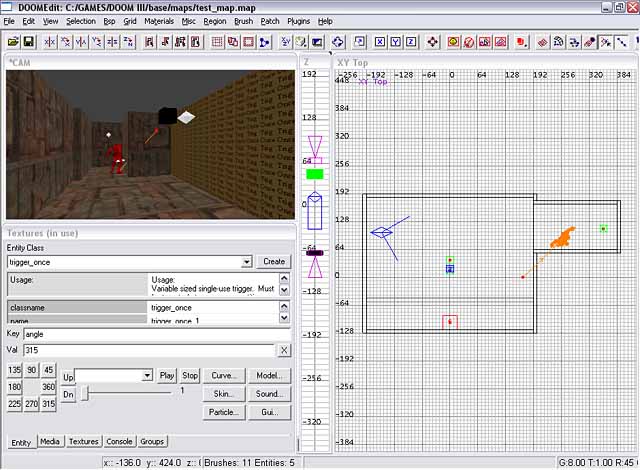Flip selection along the X axis
The width and height of the screenshot is (640, 470).
pyautogui.click(x=50, y=42)
